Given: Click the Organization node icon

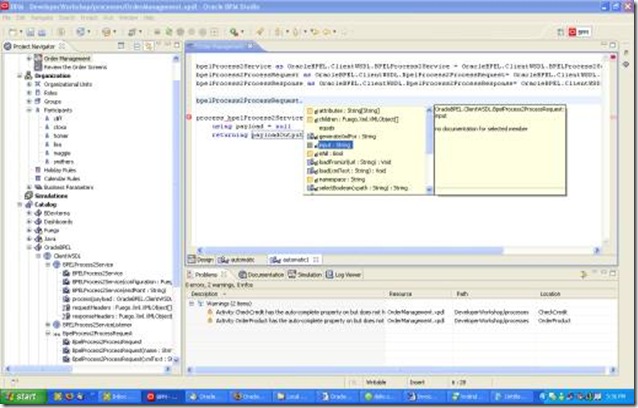Looking at the screenshot, I should (29, 76).
